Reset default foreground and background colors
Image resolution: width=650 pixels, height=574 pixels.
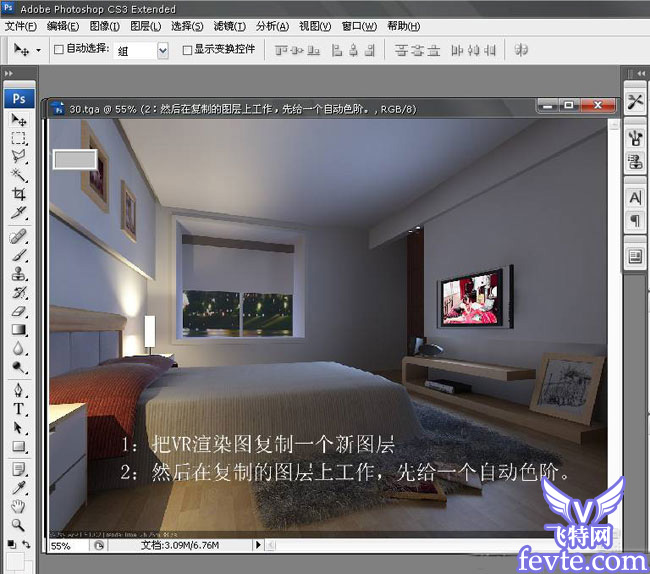click(x=11, y=544)
